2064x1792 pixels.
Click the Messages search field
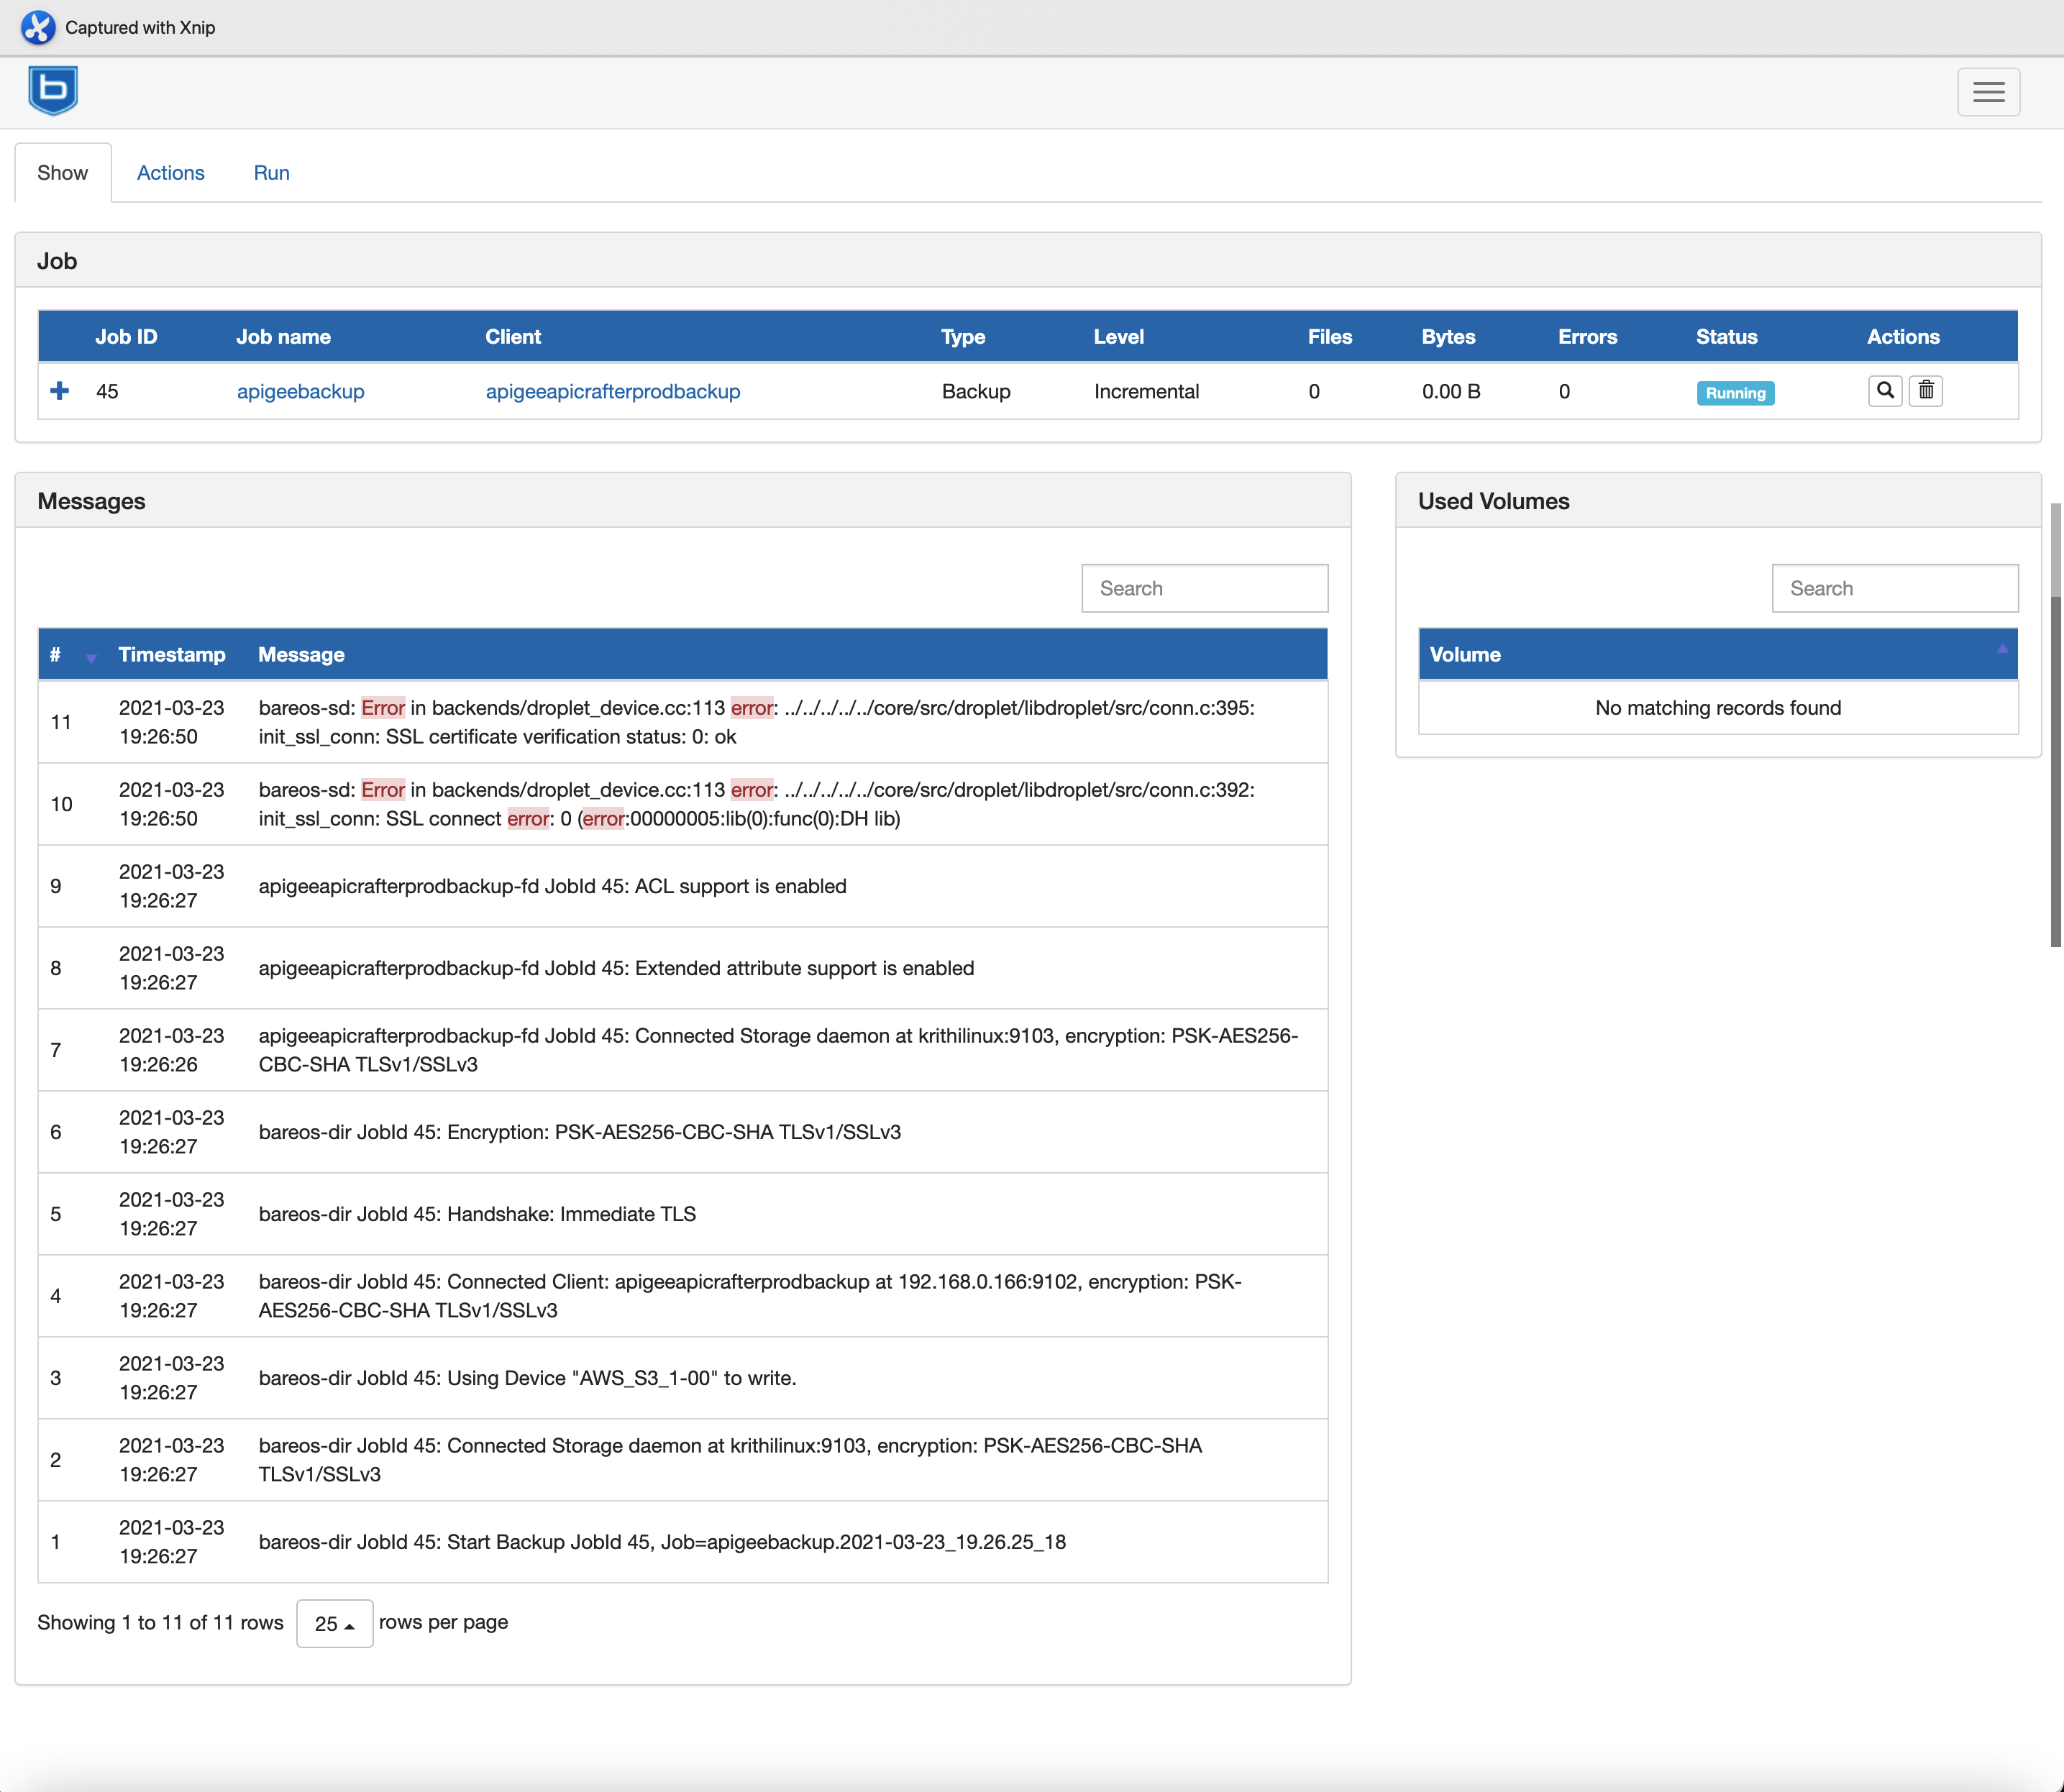tap(1204, 588)
